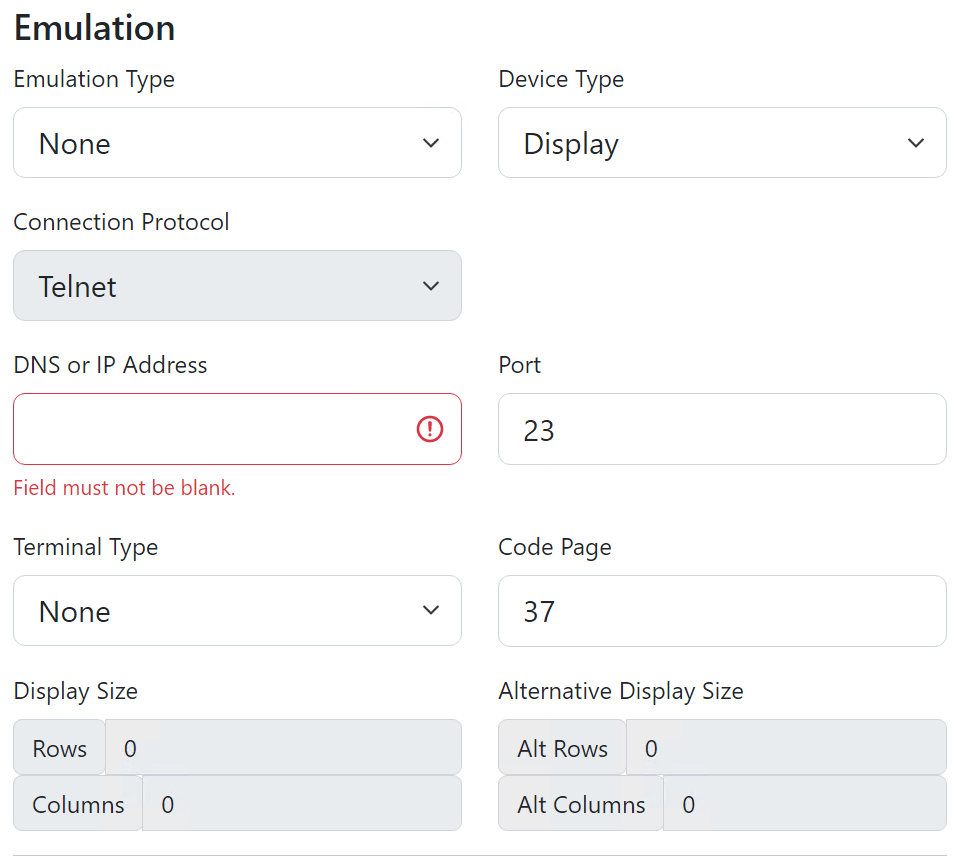The height and width of the screenshot is (865, 967).
Task: Click the Rows label addon
Action: pos(59,748)
